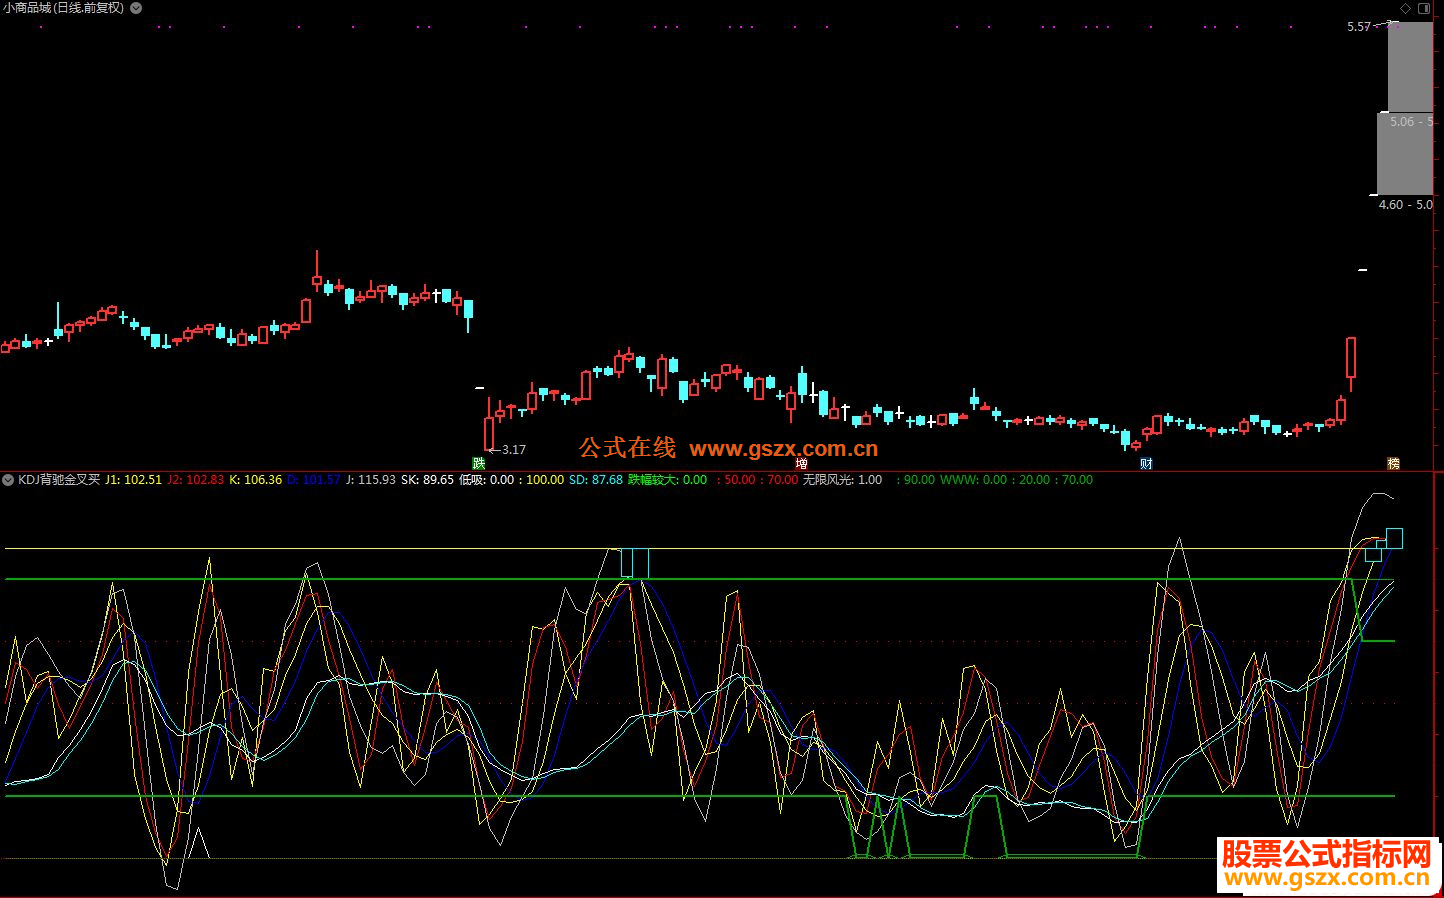This screenshot has width=1444, height=898.
Task: Click the SK: 89.65 indicator value
Action: click(x=427, y=480)
